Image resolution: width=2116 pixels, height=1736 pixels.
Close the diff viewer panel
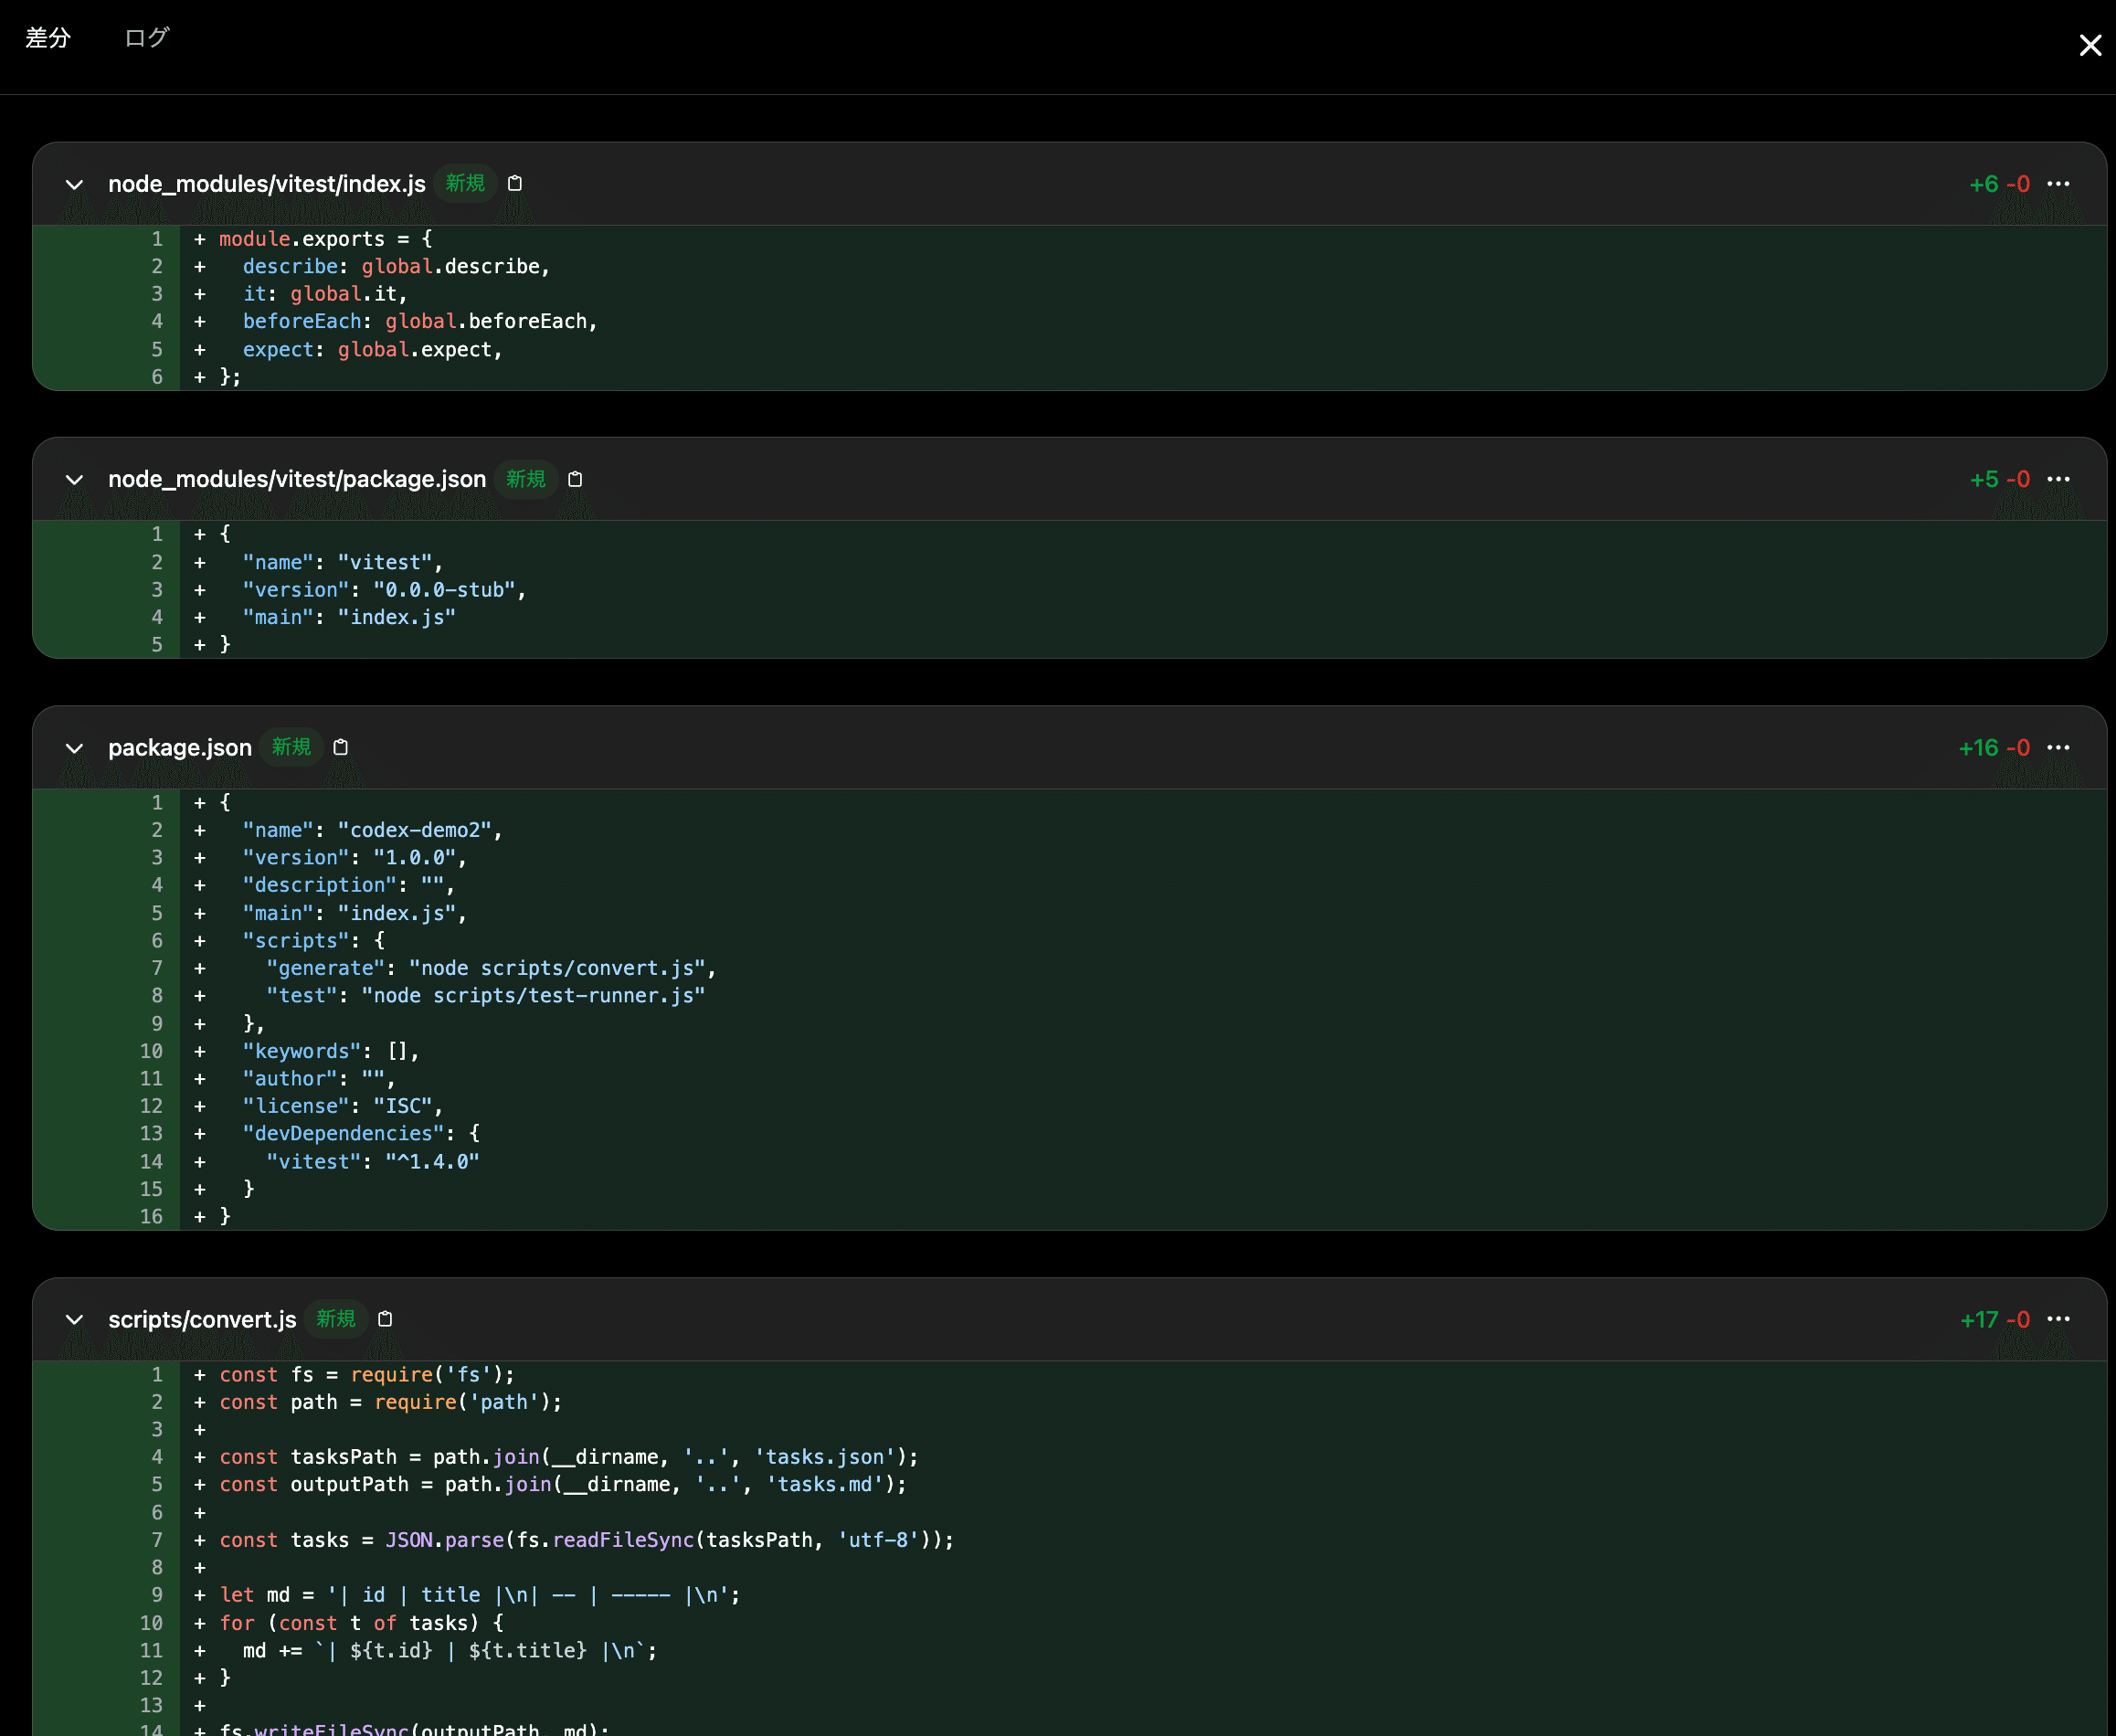tap(2089, 46)
